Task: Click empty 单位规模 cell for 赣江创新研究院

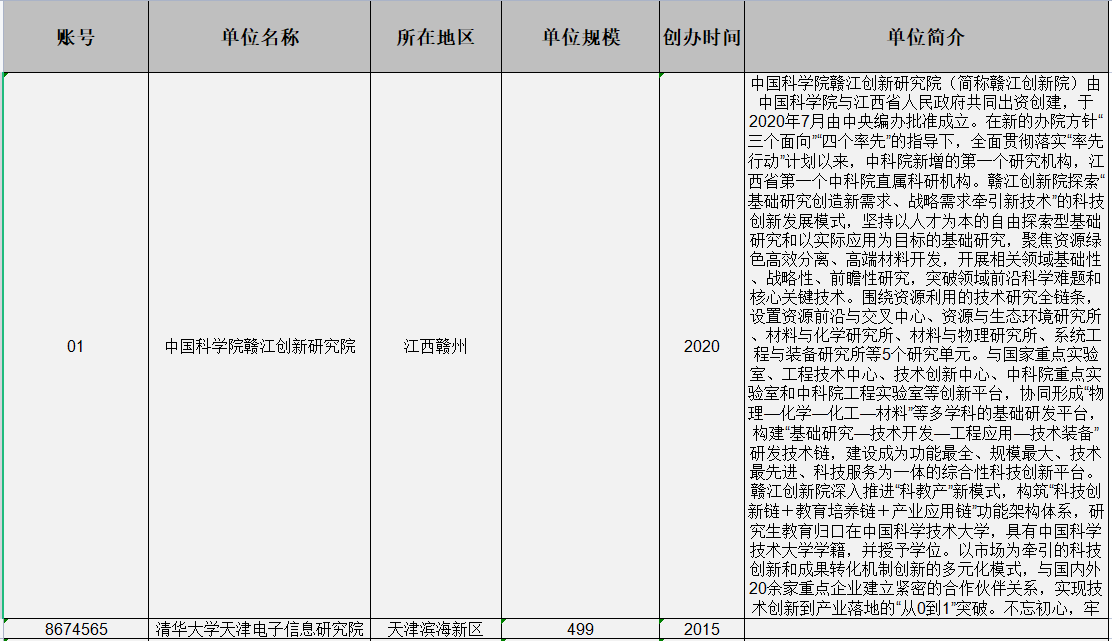Action: [x=580, y=347]
